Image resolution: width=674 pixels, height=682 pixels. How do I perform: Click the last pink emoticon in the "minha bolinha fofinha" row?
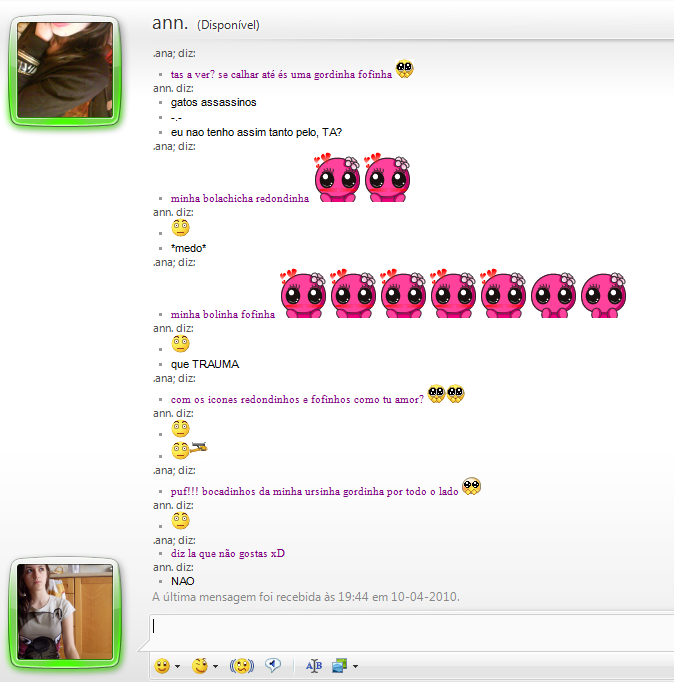coord(603,294)
